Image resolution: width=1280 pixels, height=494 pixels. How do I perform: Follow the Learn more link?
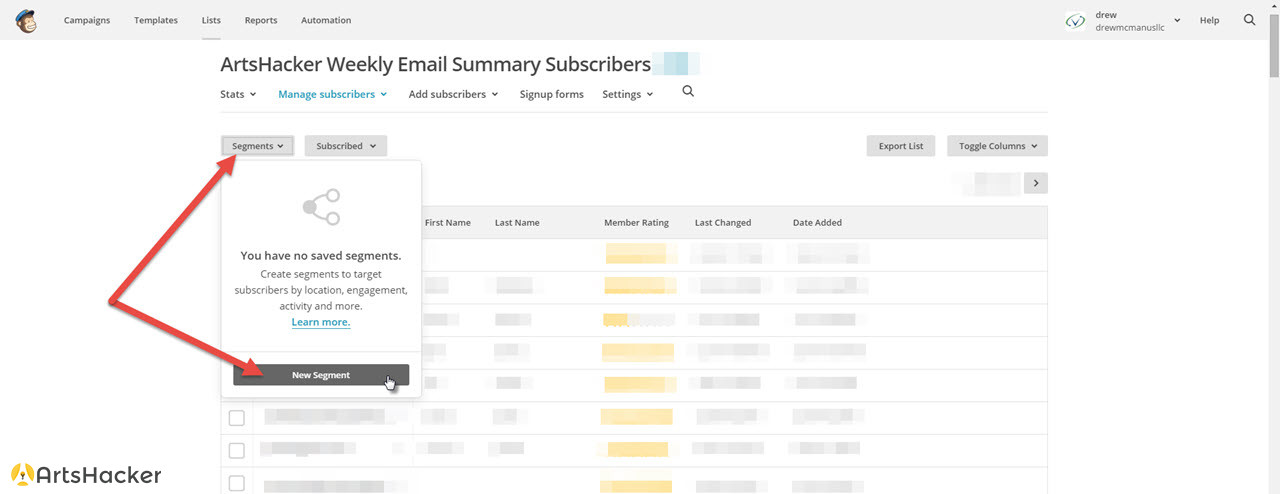(321, 322)
